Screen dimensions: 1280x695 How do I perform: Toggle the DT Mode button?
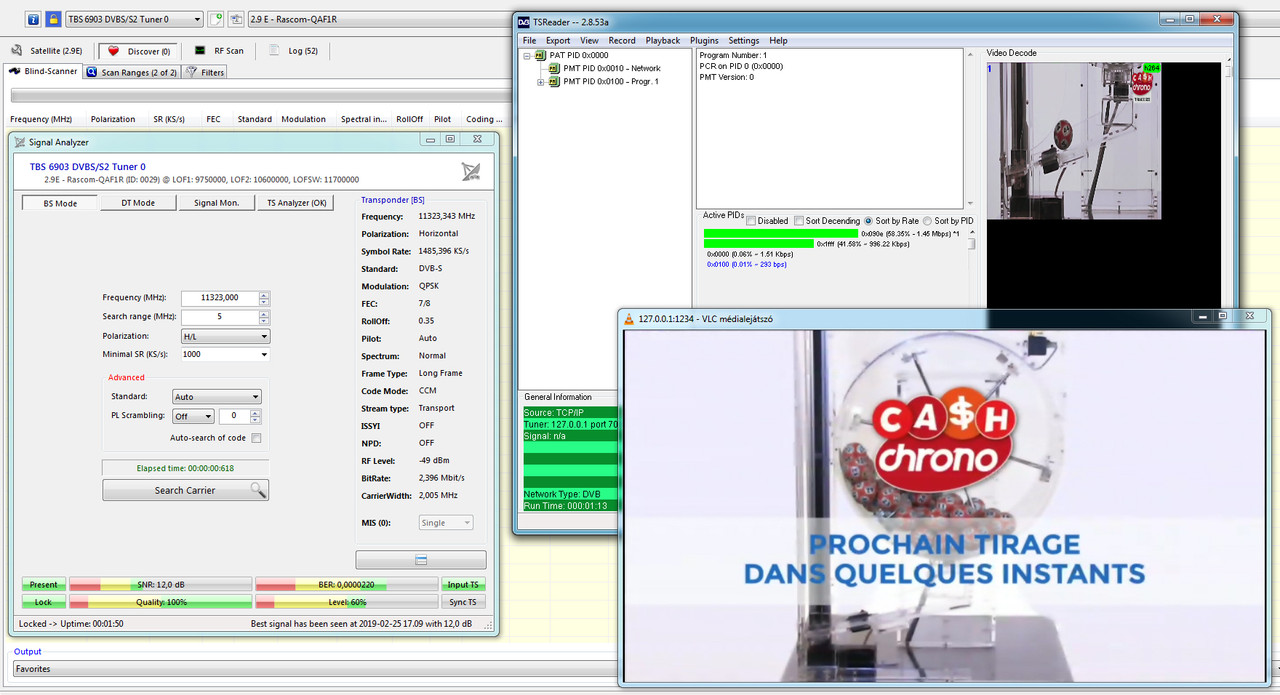(x=138, y=203)
